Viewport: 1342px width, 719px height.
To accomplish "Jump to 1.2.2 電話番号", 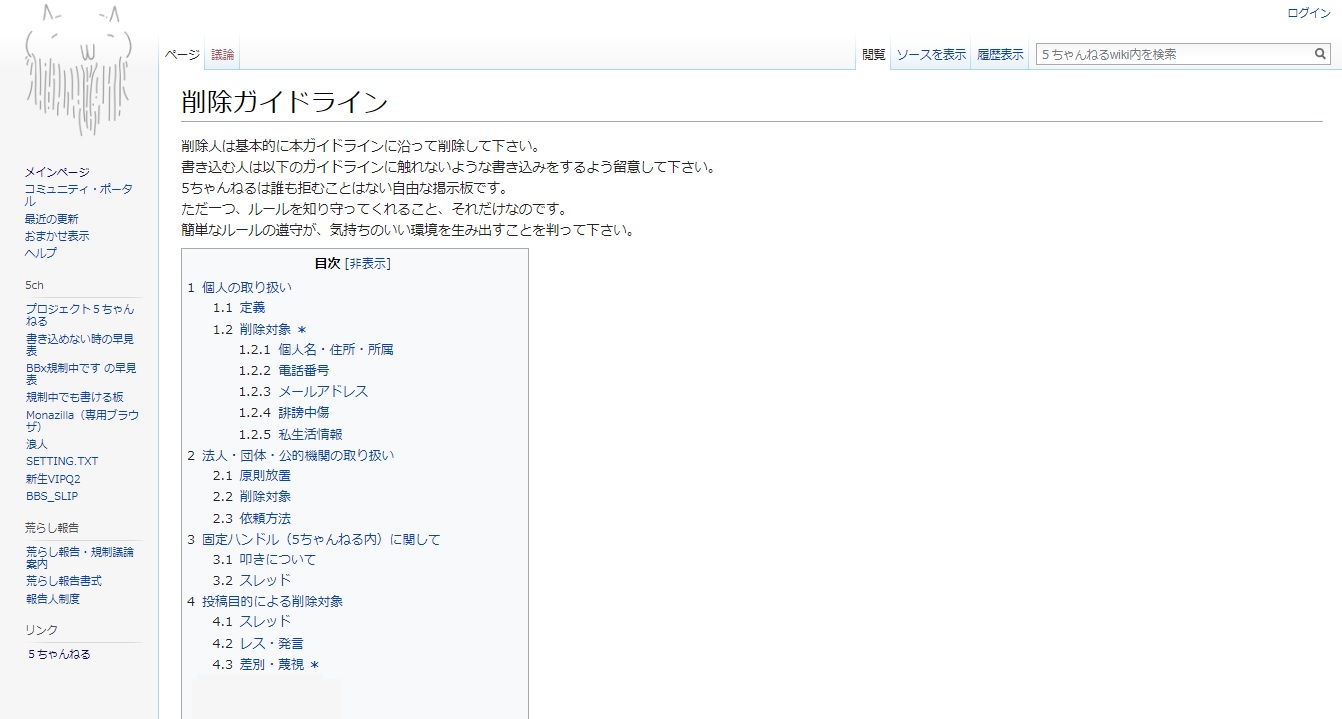I will (x=284, y=370).
